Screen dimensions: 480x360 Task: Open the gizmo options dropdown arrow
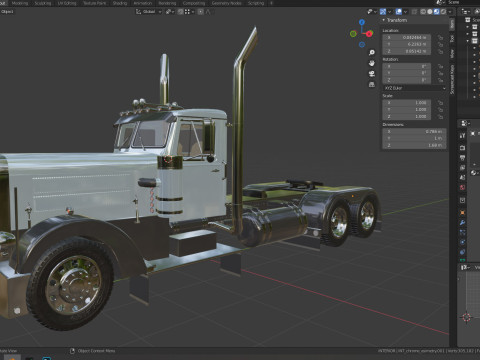[x=389, y=12]
